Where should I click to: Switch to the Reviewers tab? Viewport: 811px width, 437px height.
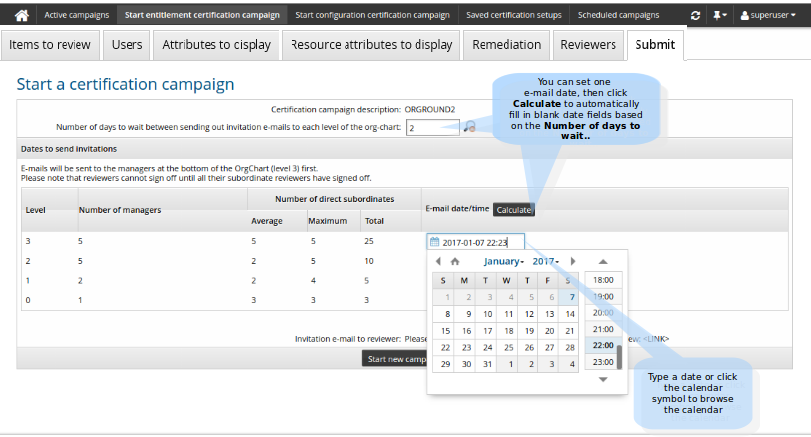(588, 44)
